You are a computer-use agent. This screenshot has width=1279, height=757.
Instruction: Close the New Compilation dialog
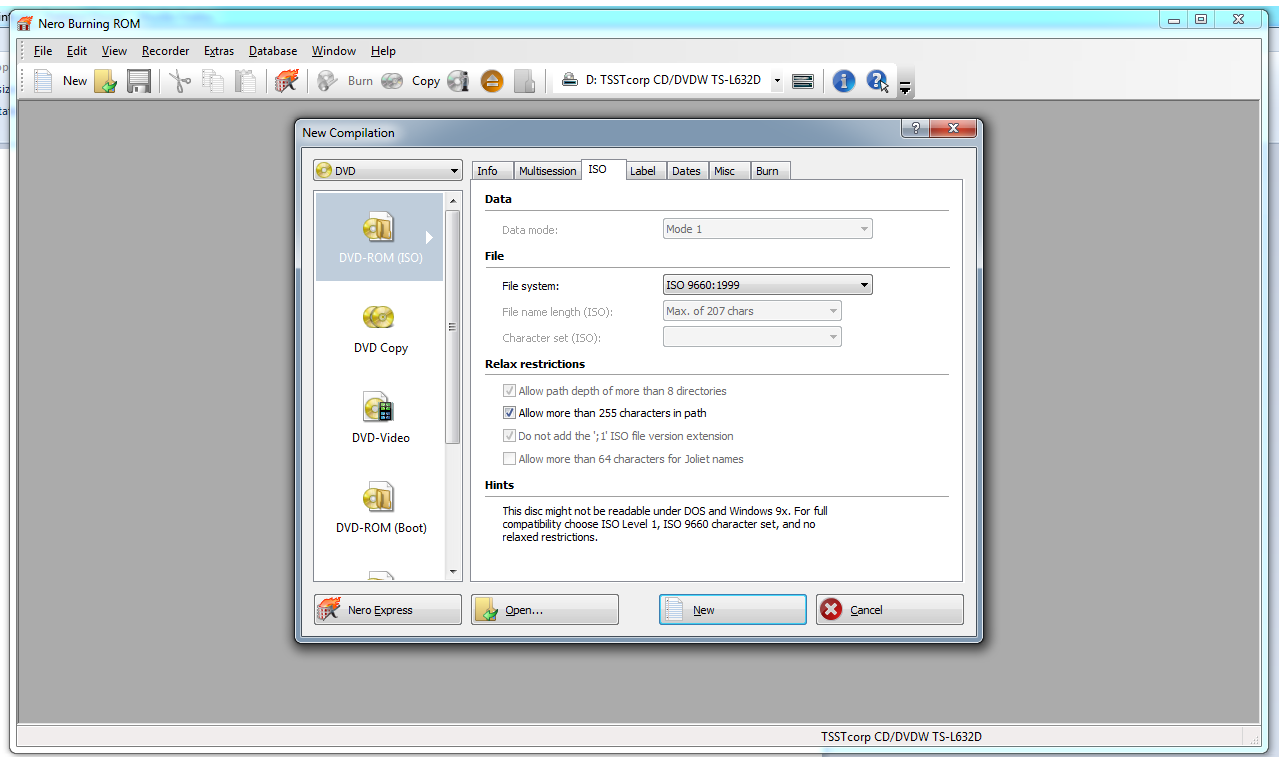tap(953, 128)
